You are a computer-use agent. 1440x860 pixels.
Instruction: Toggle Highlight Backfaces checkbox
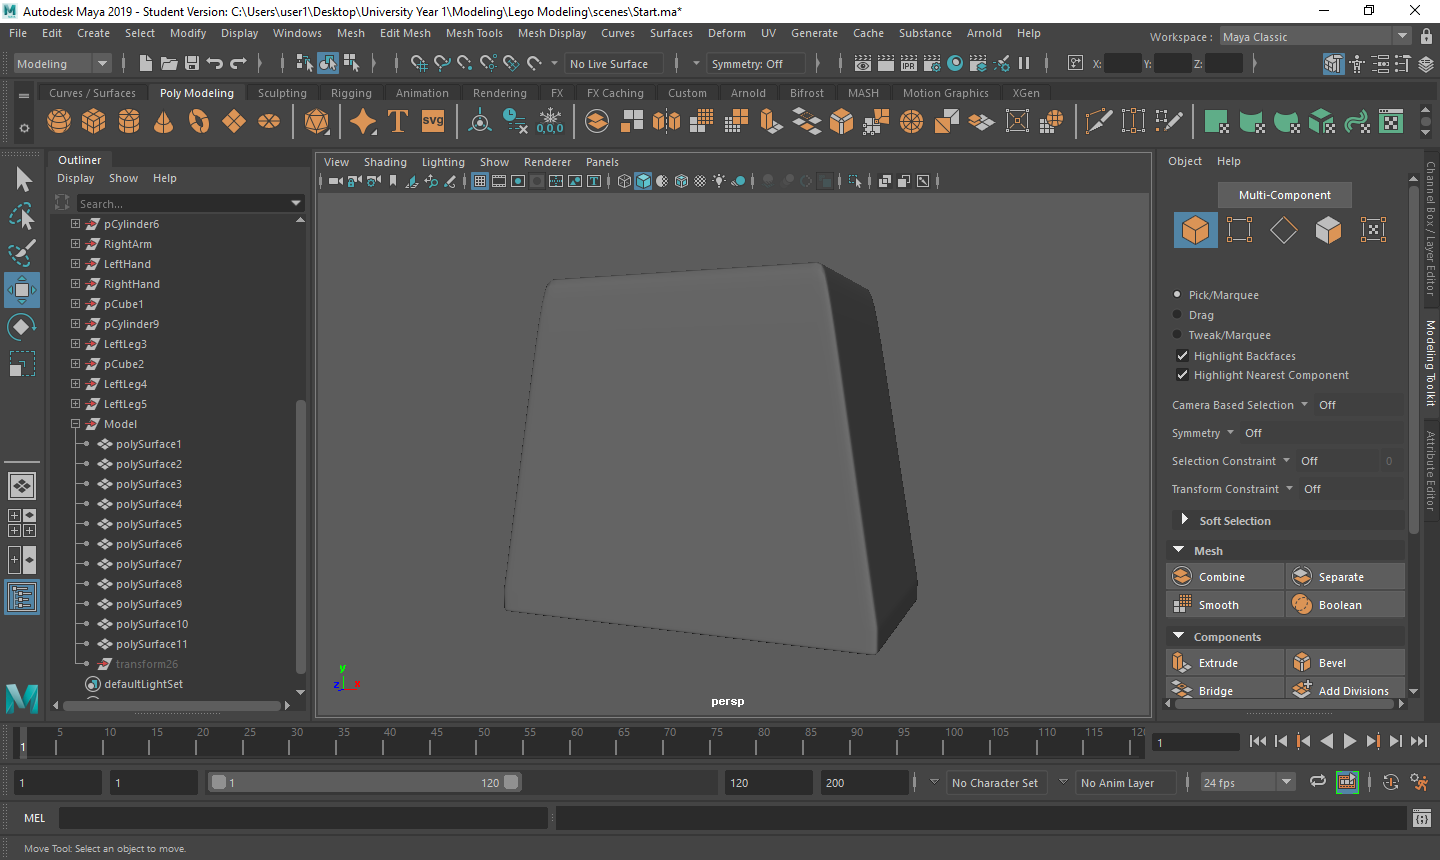coord(1182,356)
